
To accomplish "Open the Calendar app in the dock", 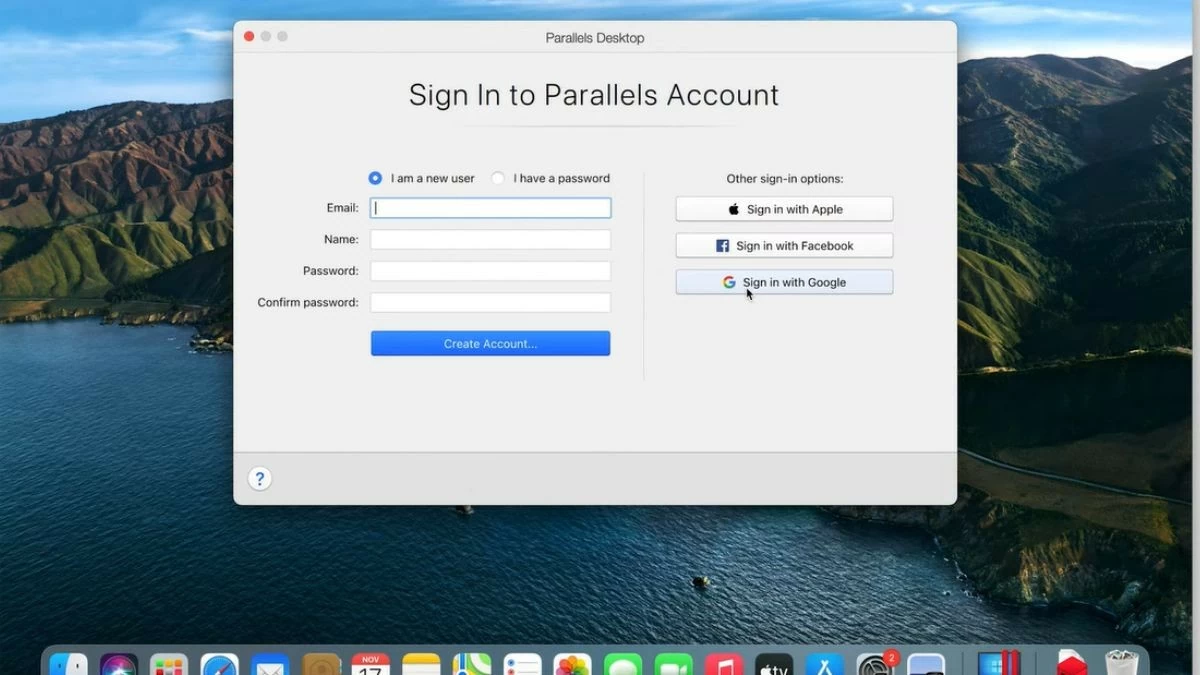I will click(x=371, y=665).
